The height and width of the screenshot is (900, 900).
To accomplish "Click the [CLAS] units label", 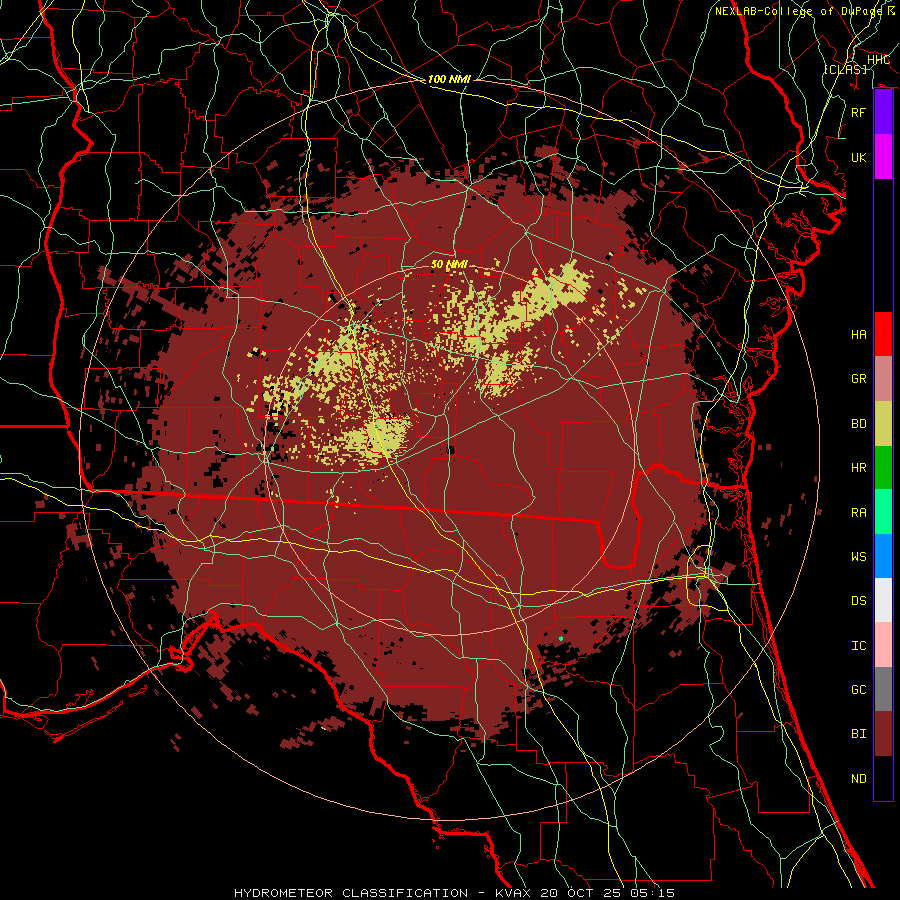I will click(x=845, y=69).
